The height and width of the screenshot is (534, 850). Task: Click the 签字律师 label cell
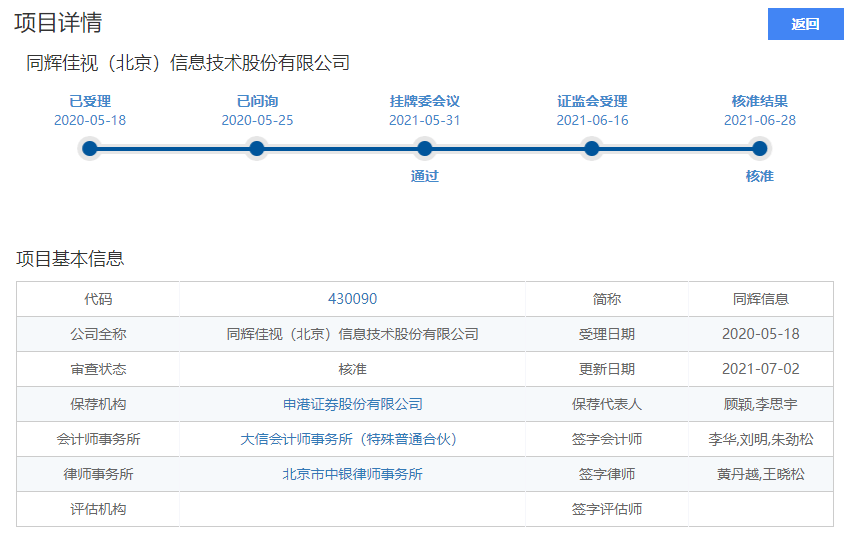point(607,474)
